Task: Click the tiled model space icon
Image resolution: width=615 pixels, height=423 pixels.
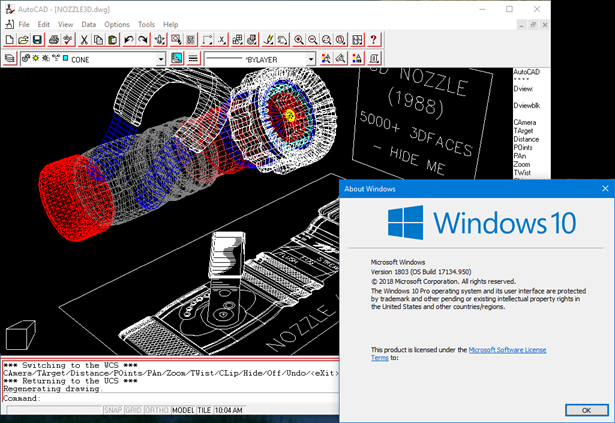Action: [x=357, y=40]
